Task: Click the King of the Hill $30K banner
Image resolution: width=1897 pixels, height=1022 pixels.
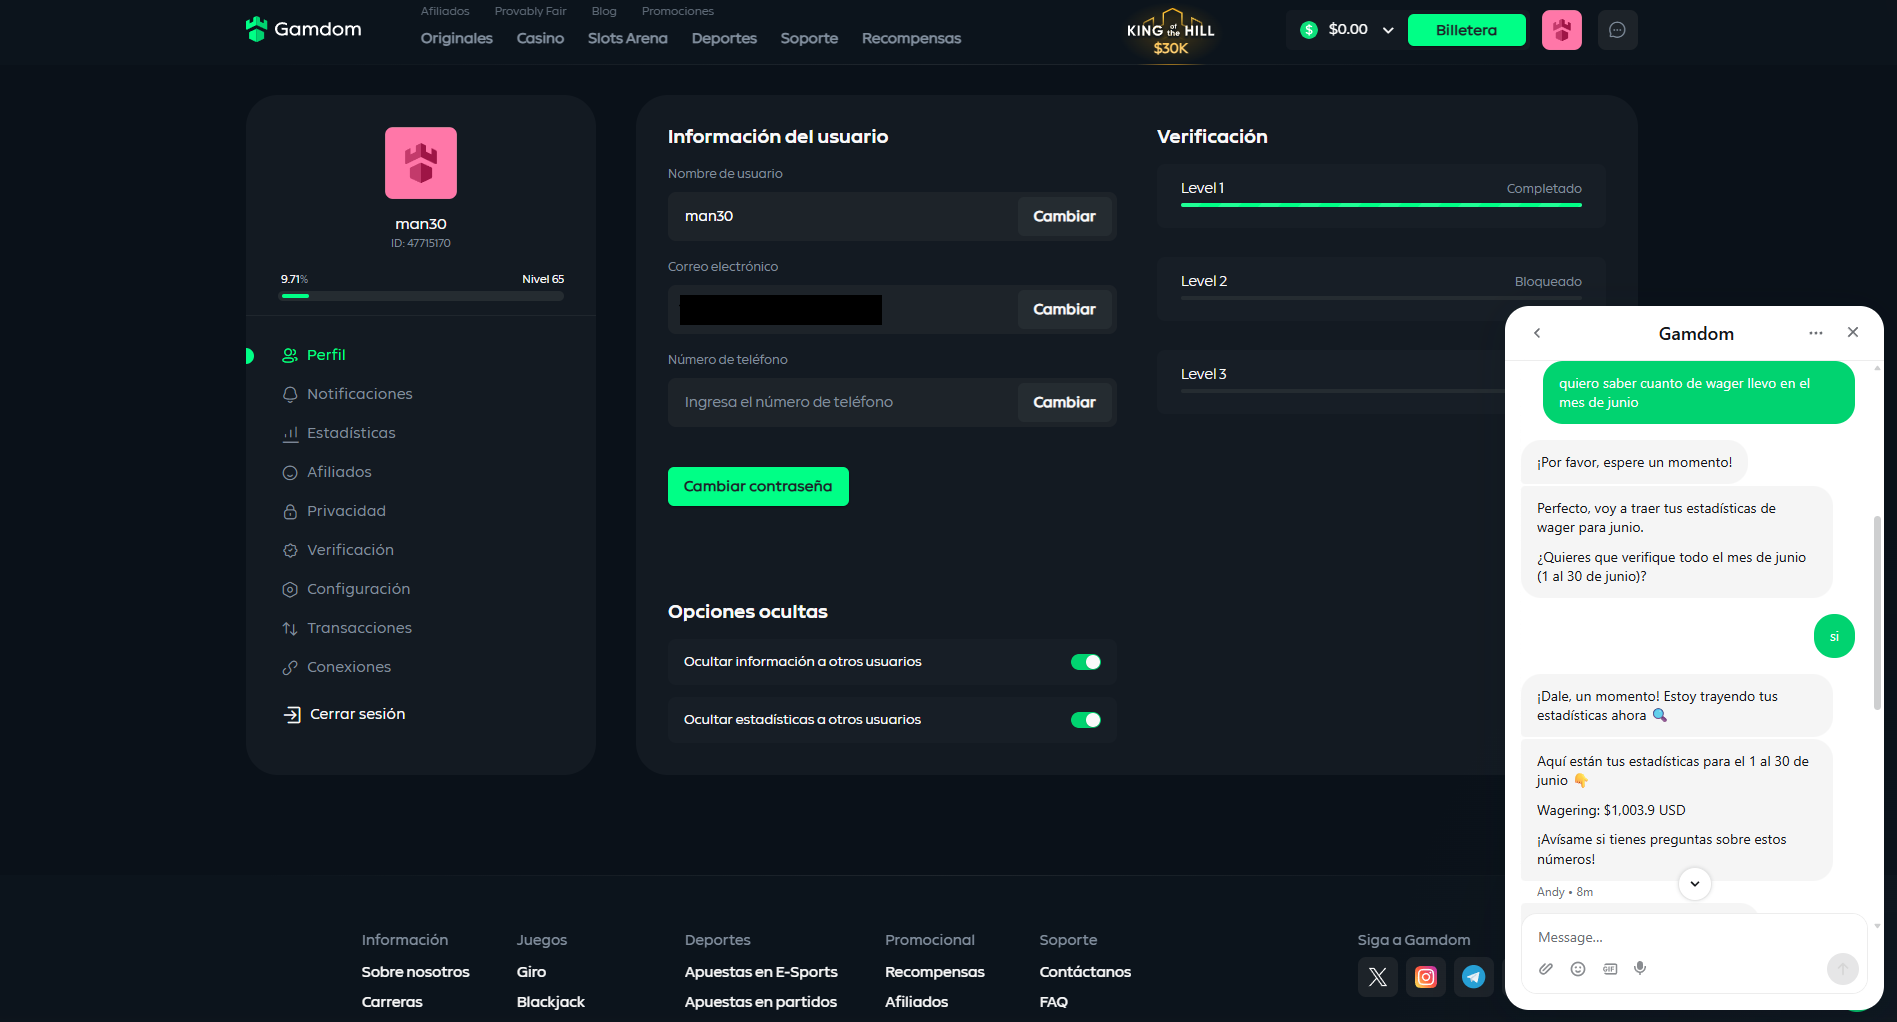Action: pyautogui.click(x=1170, y=32)
